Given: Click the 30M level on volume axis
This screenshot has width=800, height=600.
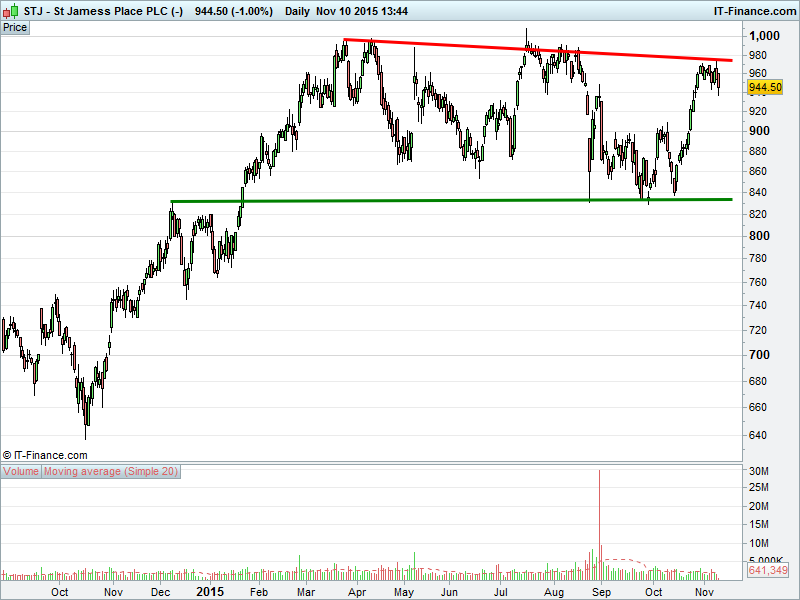Looking at the screenshot, I should [758, 471].
